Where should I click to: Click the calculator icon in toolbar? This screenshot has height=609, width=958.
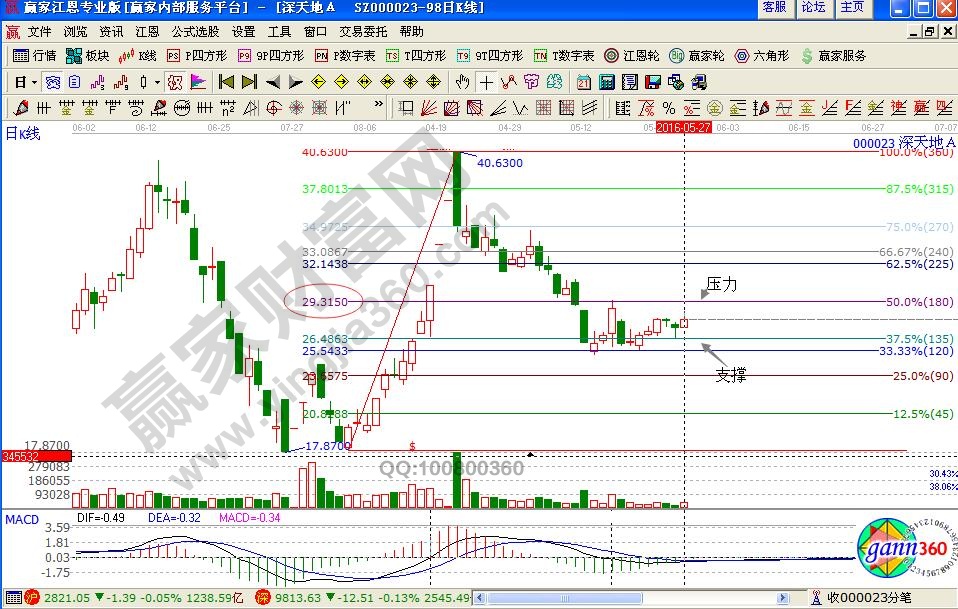605,82
